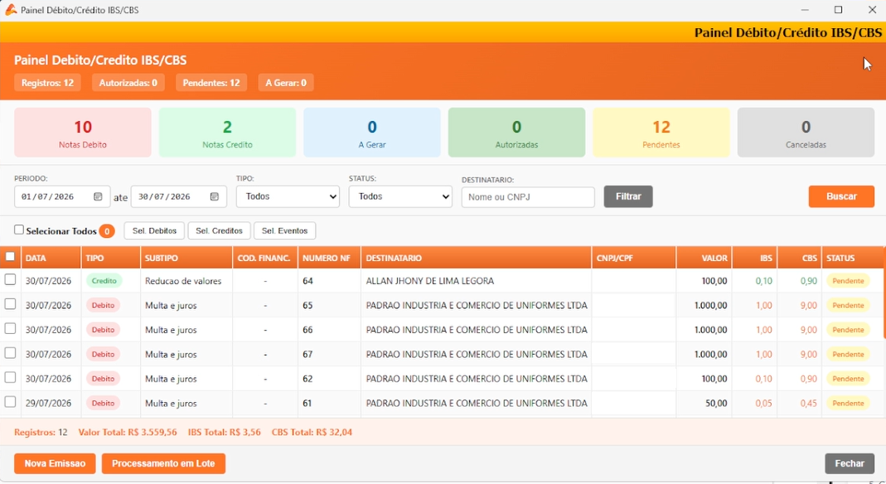The width and height of the screenshot is (886, 484).
Task: Sort by the TIPO column header
Action: tap(111, 258)
